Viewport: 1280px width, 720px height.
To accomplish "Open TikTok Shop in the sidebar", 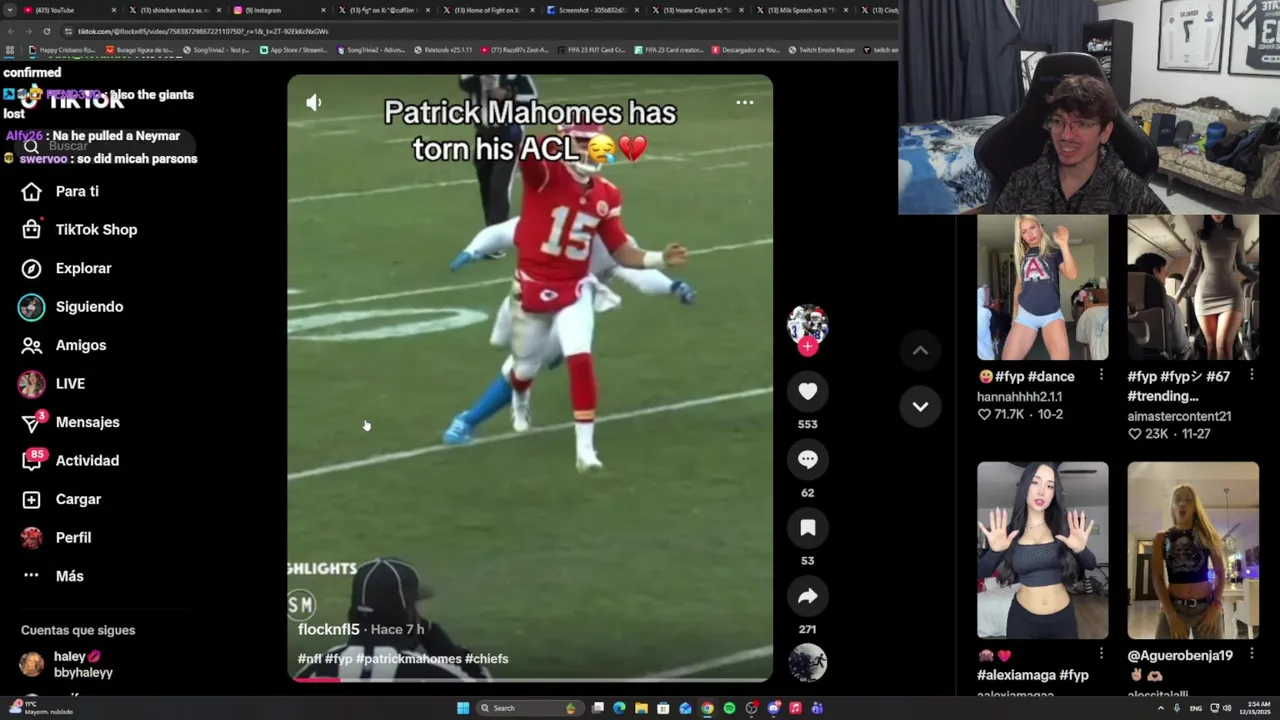I will (x=80, y=230).
